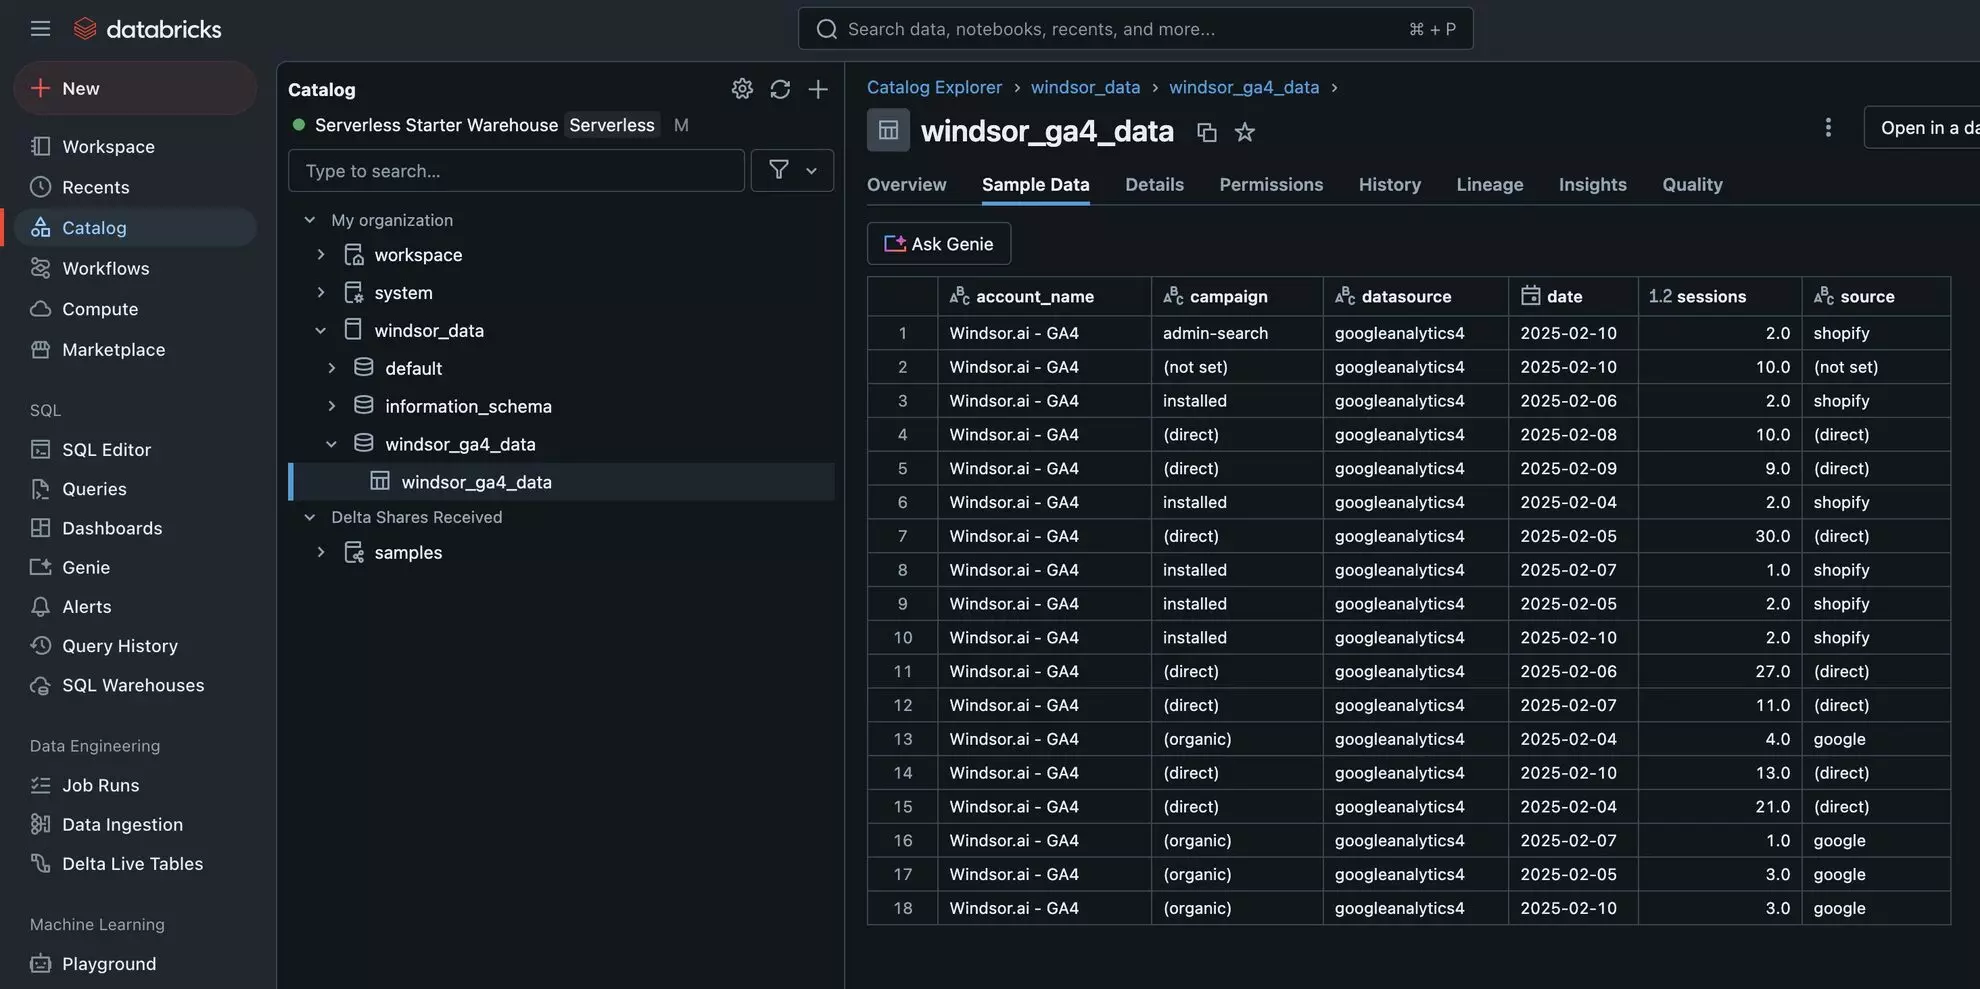The width and height of the screenshot is (1980, 989).
Task: Click the account_name column header
Action: coord(1044,296)
